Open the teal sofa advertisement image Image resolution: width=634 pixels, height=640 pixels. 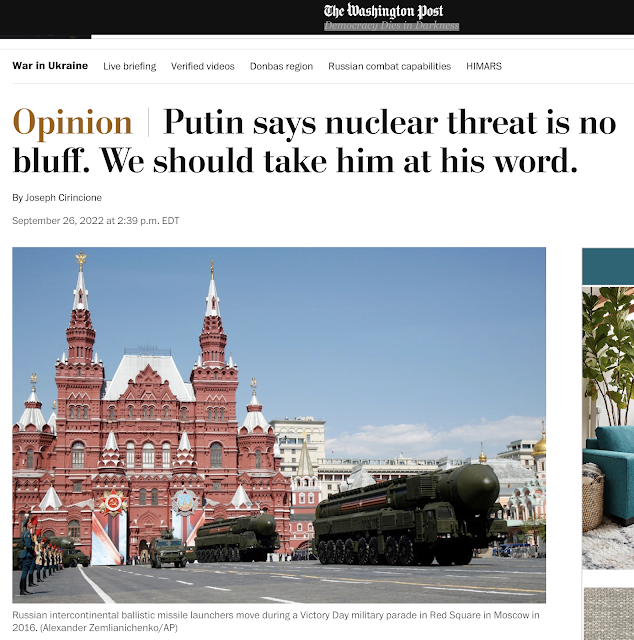[x=608, y=428]
